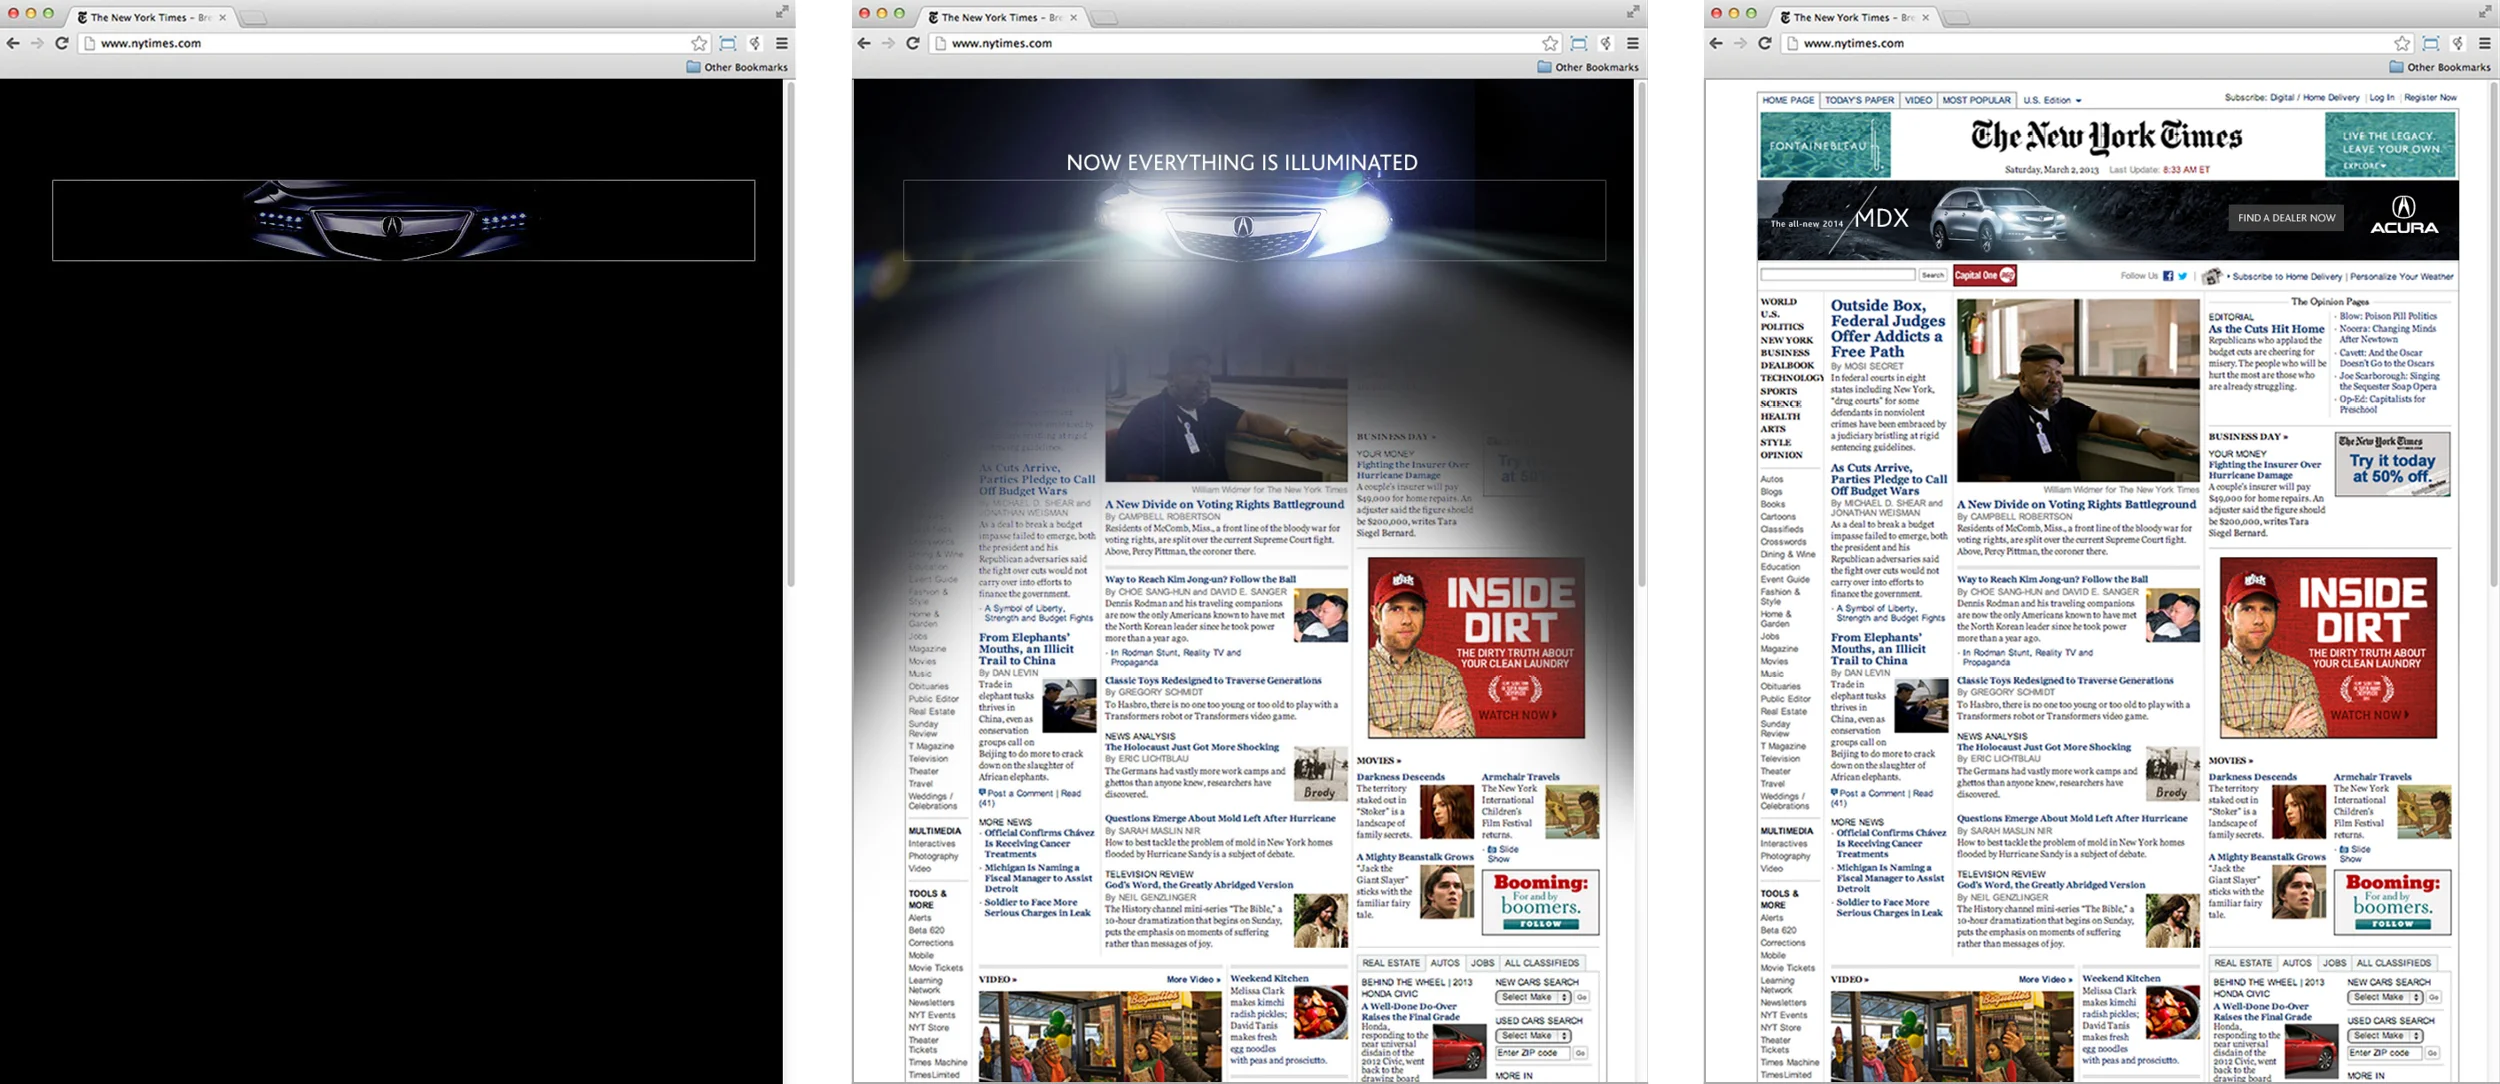Open Other Bookmarks folder in the left window
This screenshot has height=1084, width=2500.
(x=737, y=67)
